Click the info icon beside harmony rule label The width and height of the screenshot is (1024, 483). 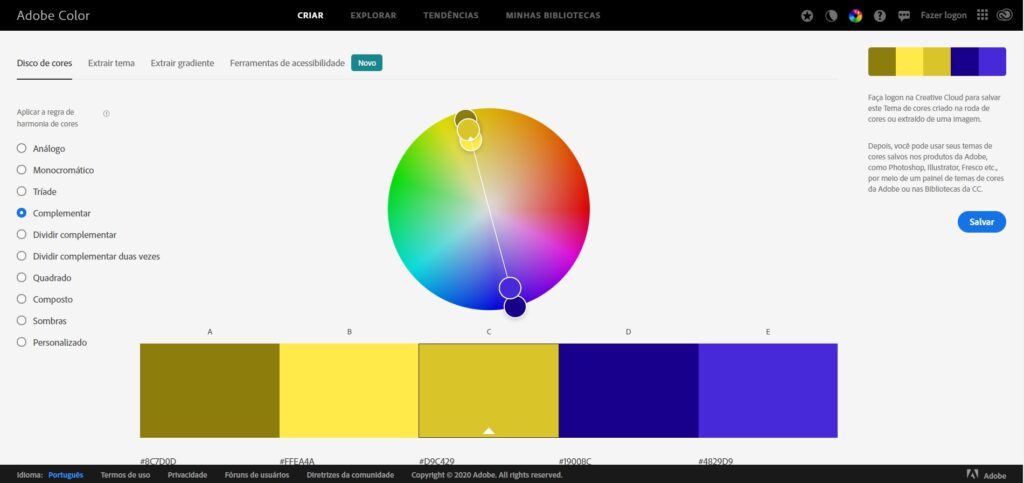(106, 114)
